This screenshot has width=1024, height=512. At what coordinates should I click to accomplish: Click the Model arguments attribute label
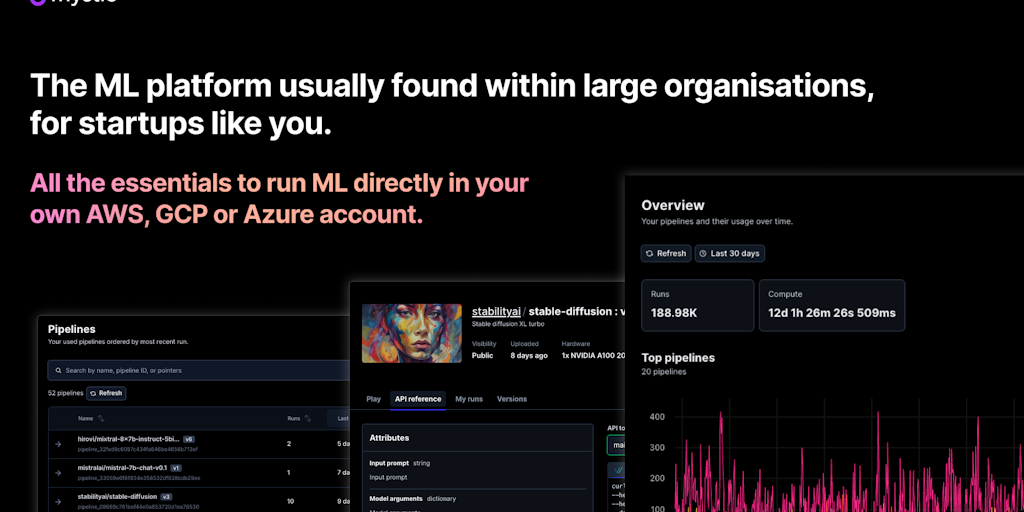pyautogui.click(x=396, y=499)
